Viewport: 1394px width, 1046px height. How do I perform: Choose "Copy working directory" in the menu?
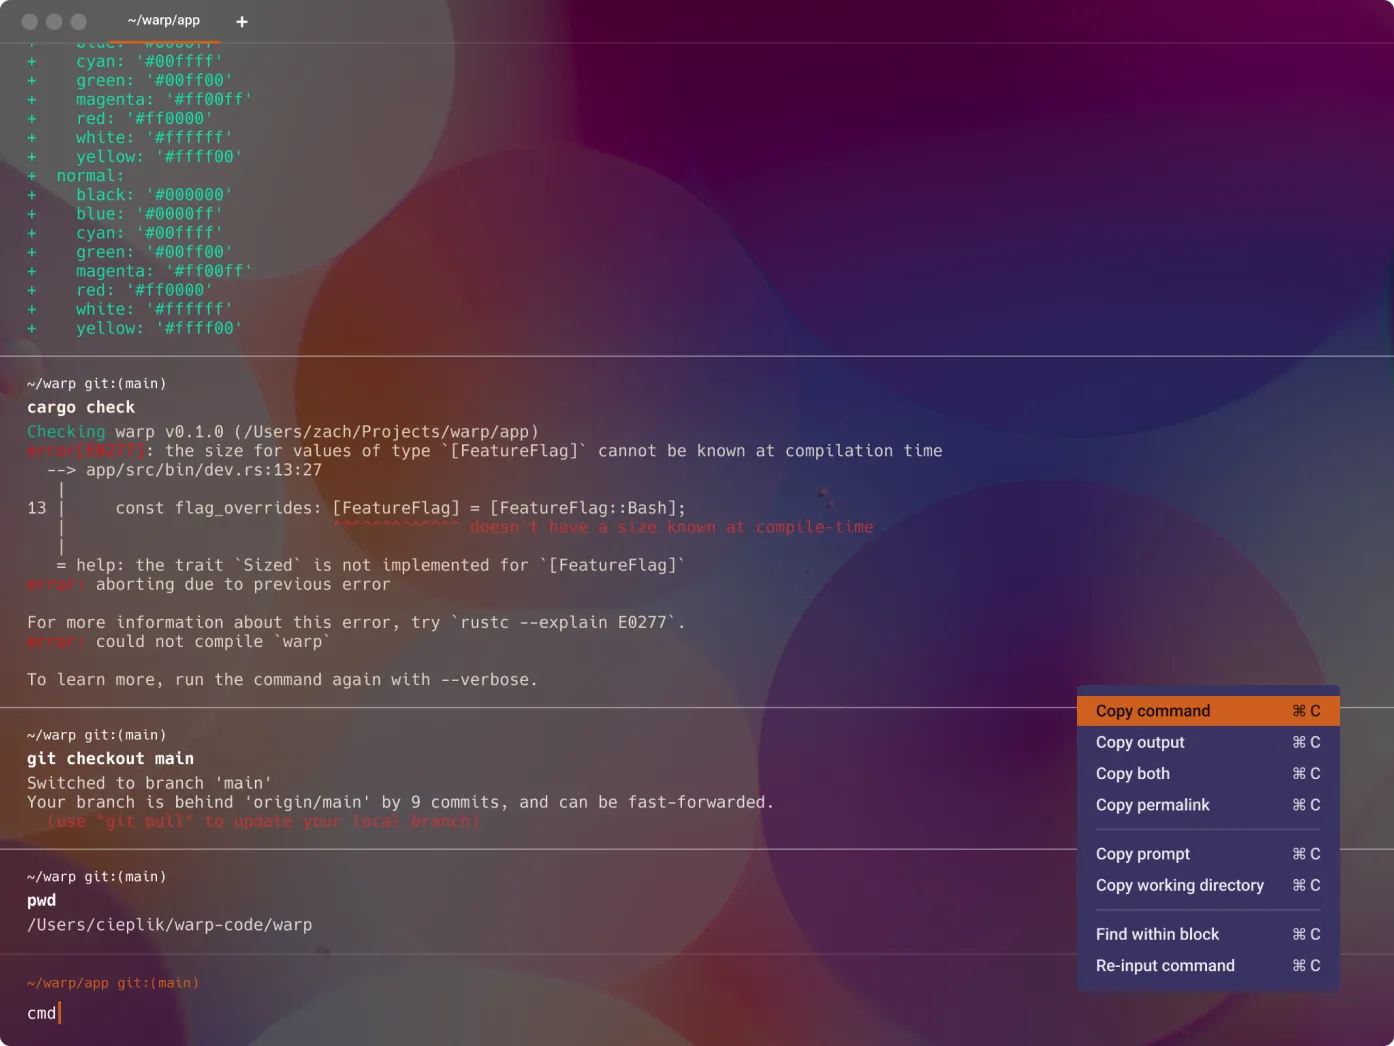tap(1180, 885)
